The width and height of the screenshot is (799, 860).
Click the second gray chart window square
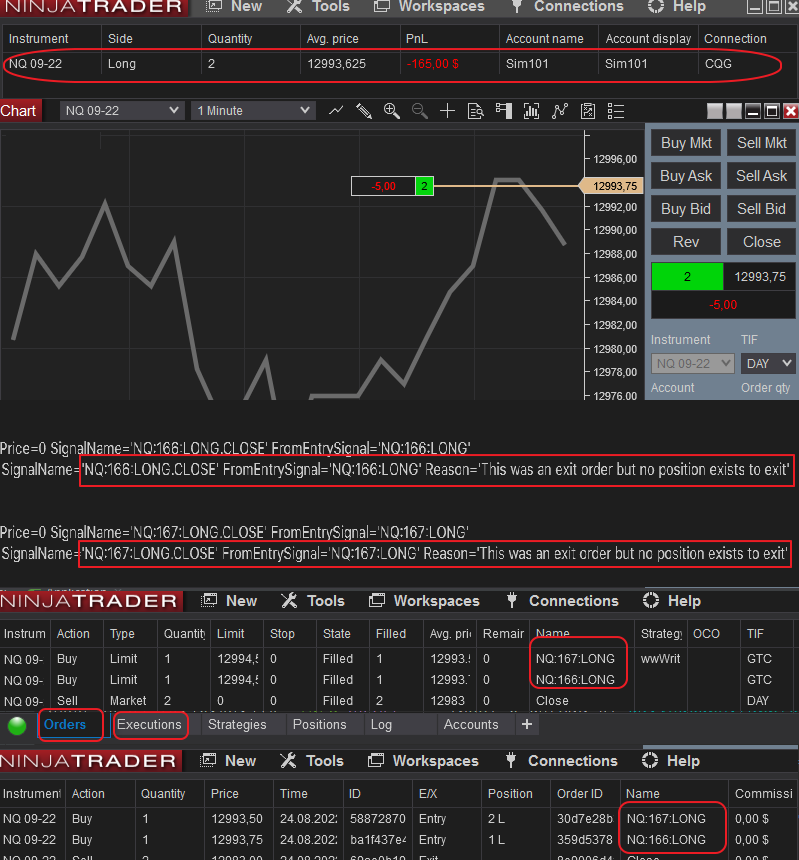click(x=734, y=111)
